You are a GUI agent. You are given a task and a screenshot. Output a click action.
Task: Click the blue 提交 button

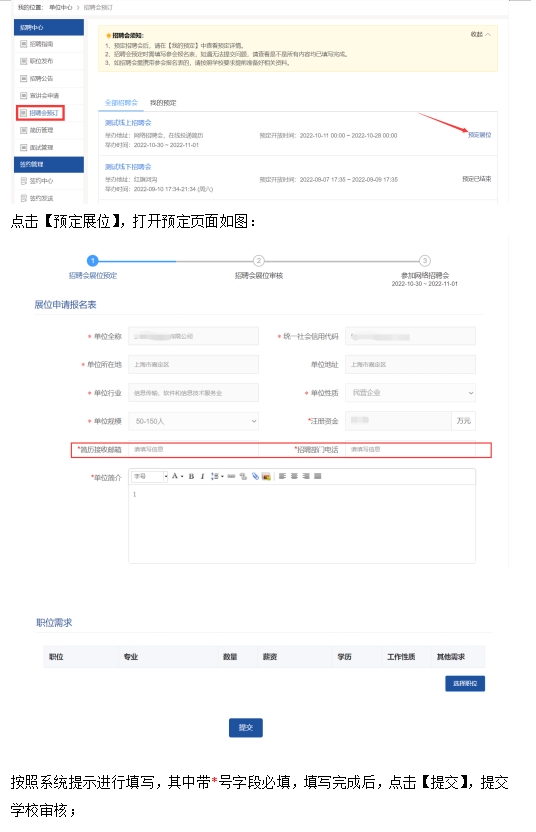[x=246, y=727]
